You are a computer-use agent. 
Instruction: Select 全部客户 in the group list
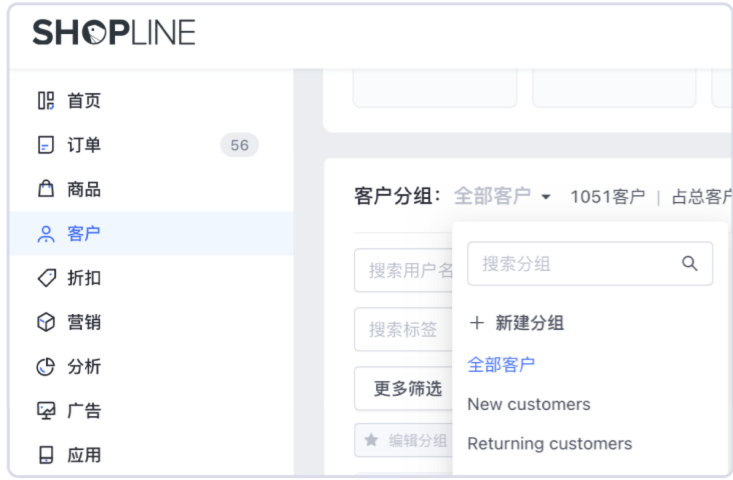click(501, 364)
